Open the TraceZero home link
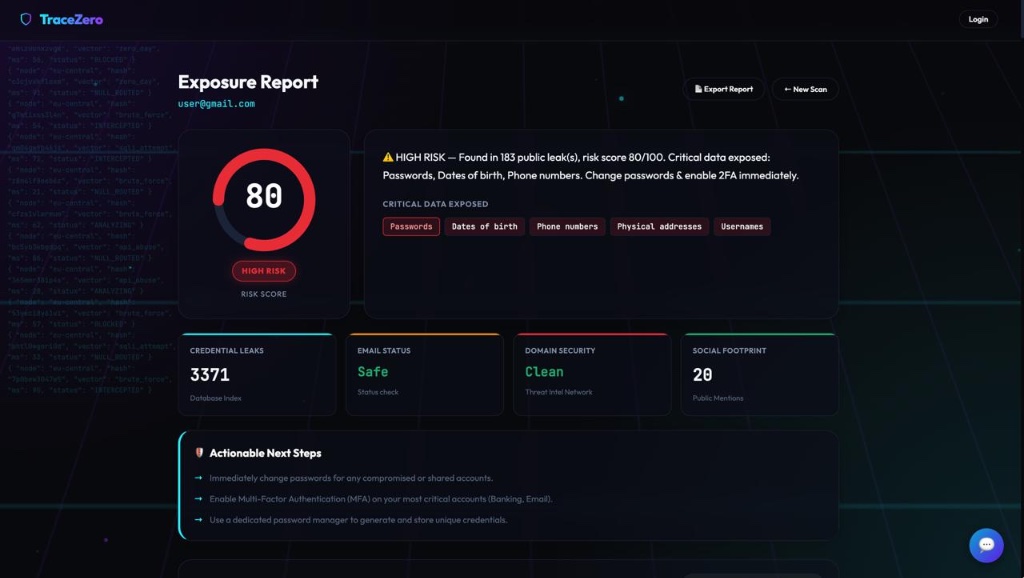This screenshot has height=578, width=1024. point(62,19)
